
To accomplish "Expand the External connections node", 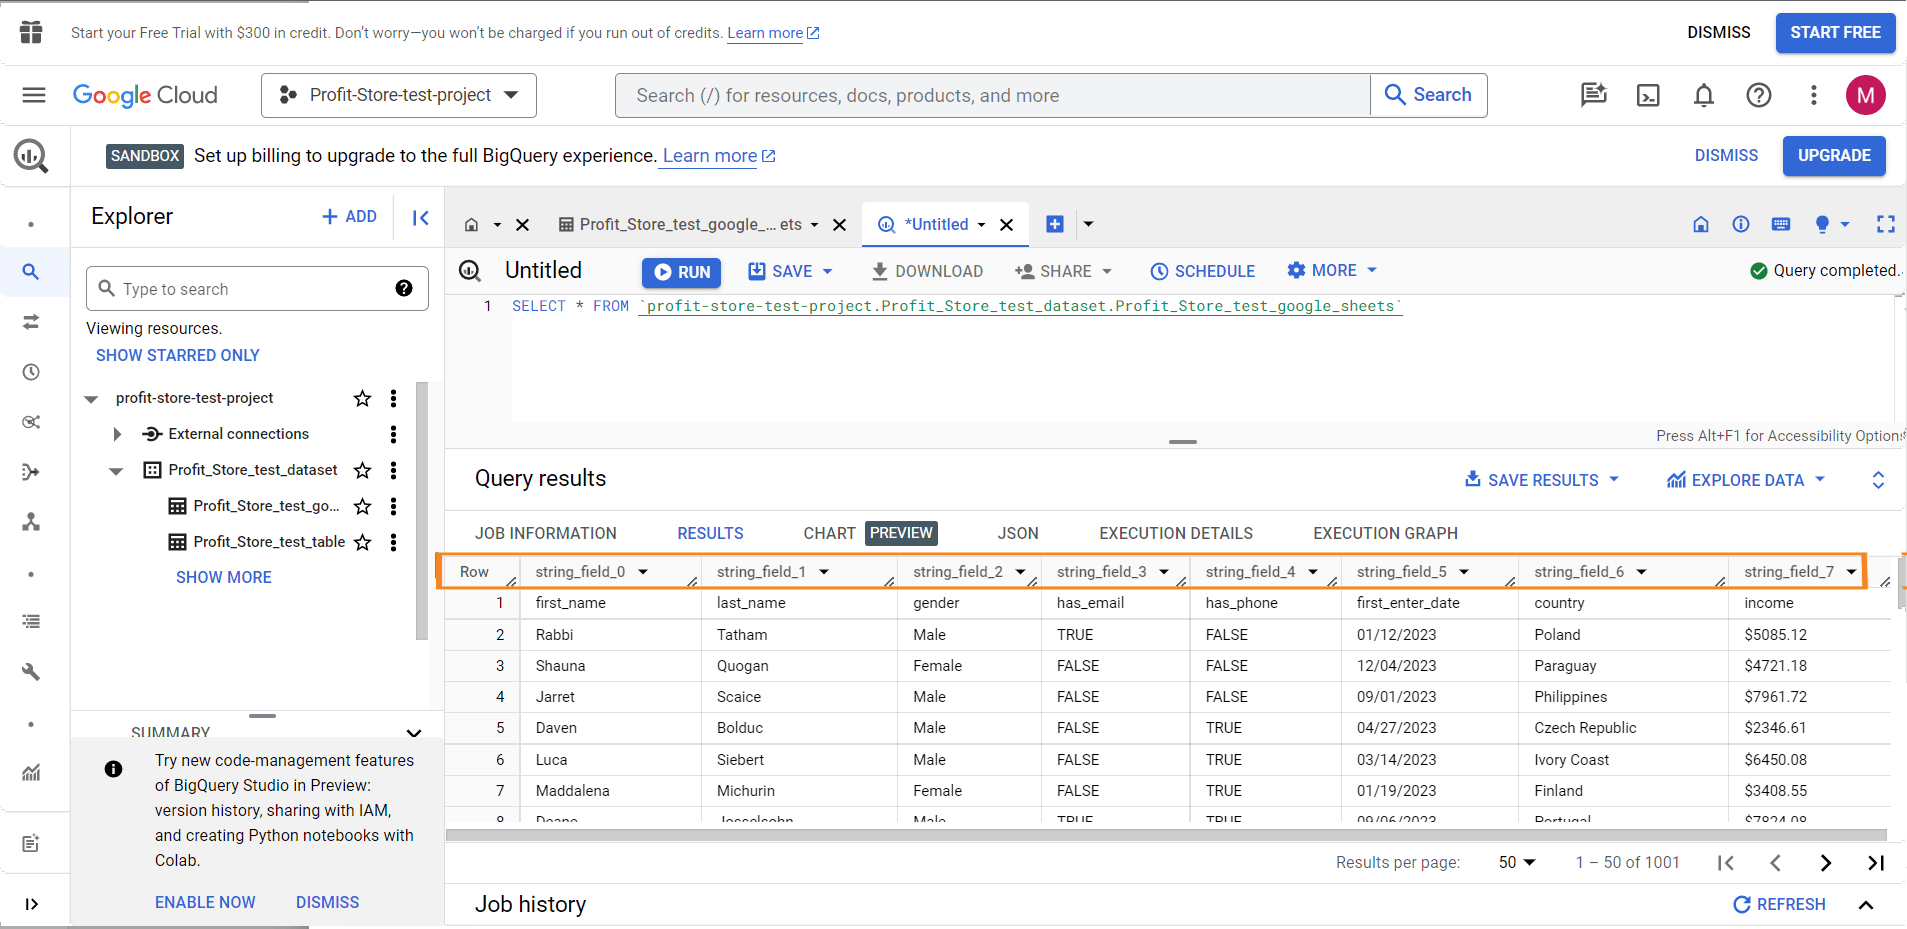I will 117,434.
